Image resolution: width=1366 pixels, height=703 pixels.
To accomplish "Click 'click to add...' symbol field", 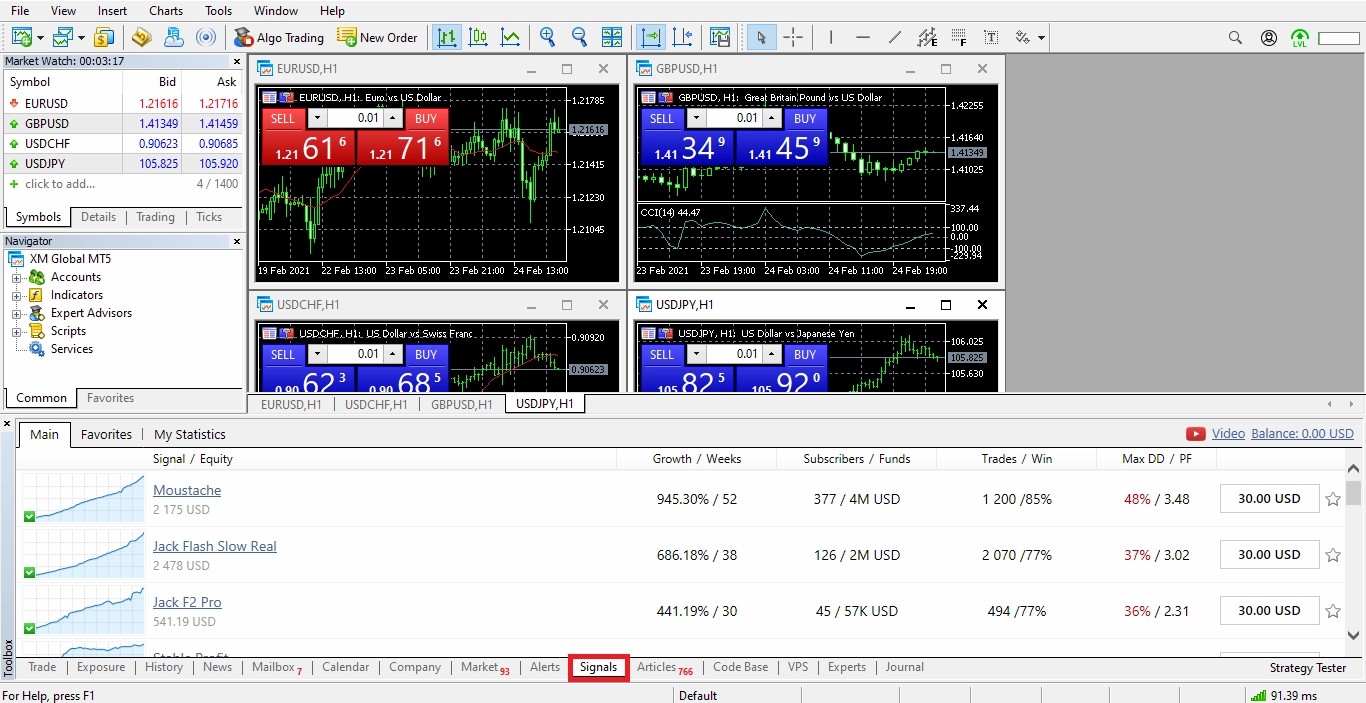I will [x=60, y=184].
